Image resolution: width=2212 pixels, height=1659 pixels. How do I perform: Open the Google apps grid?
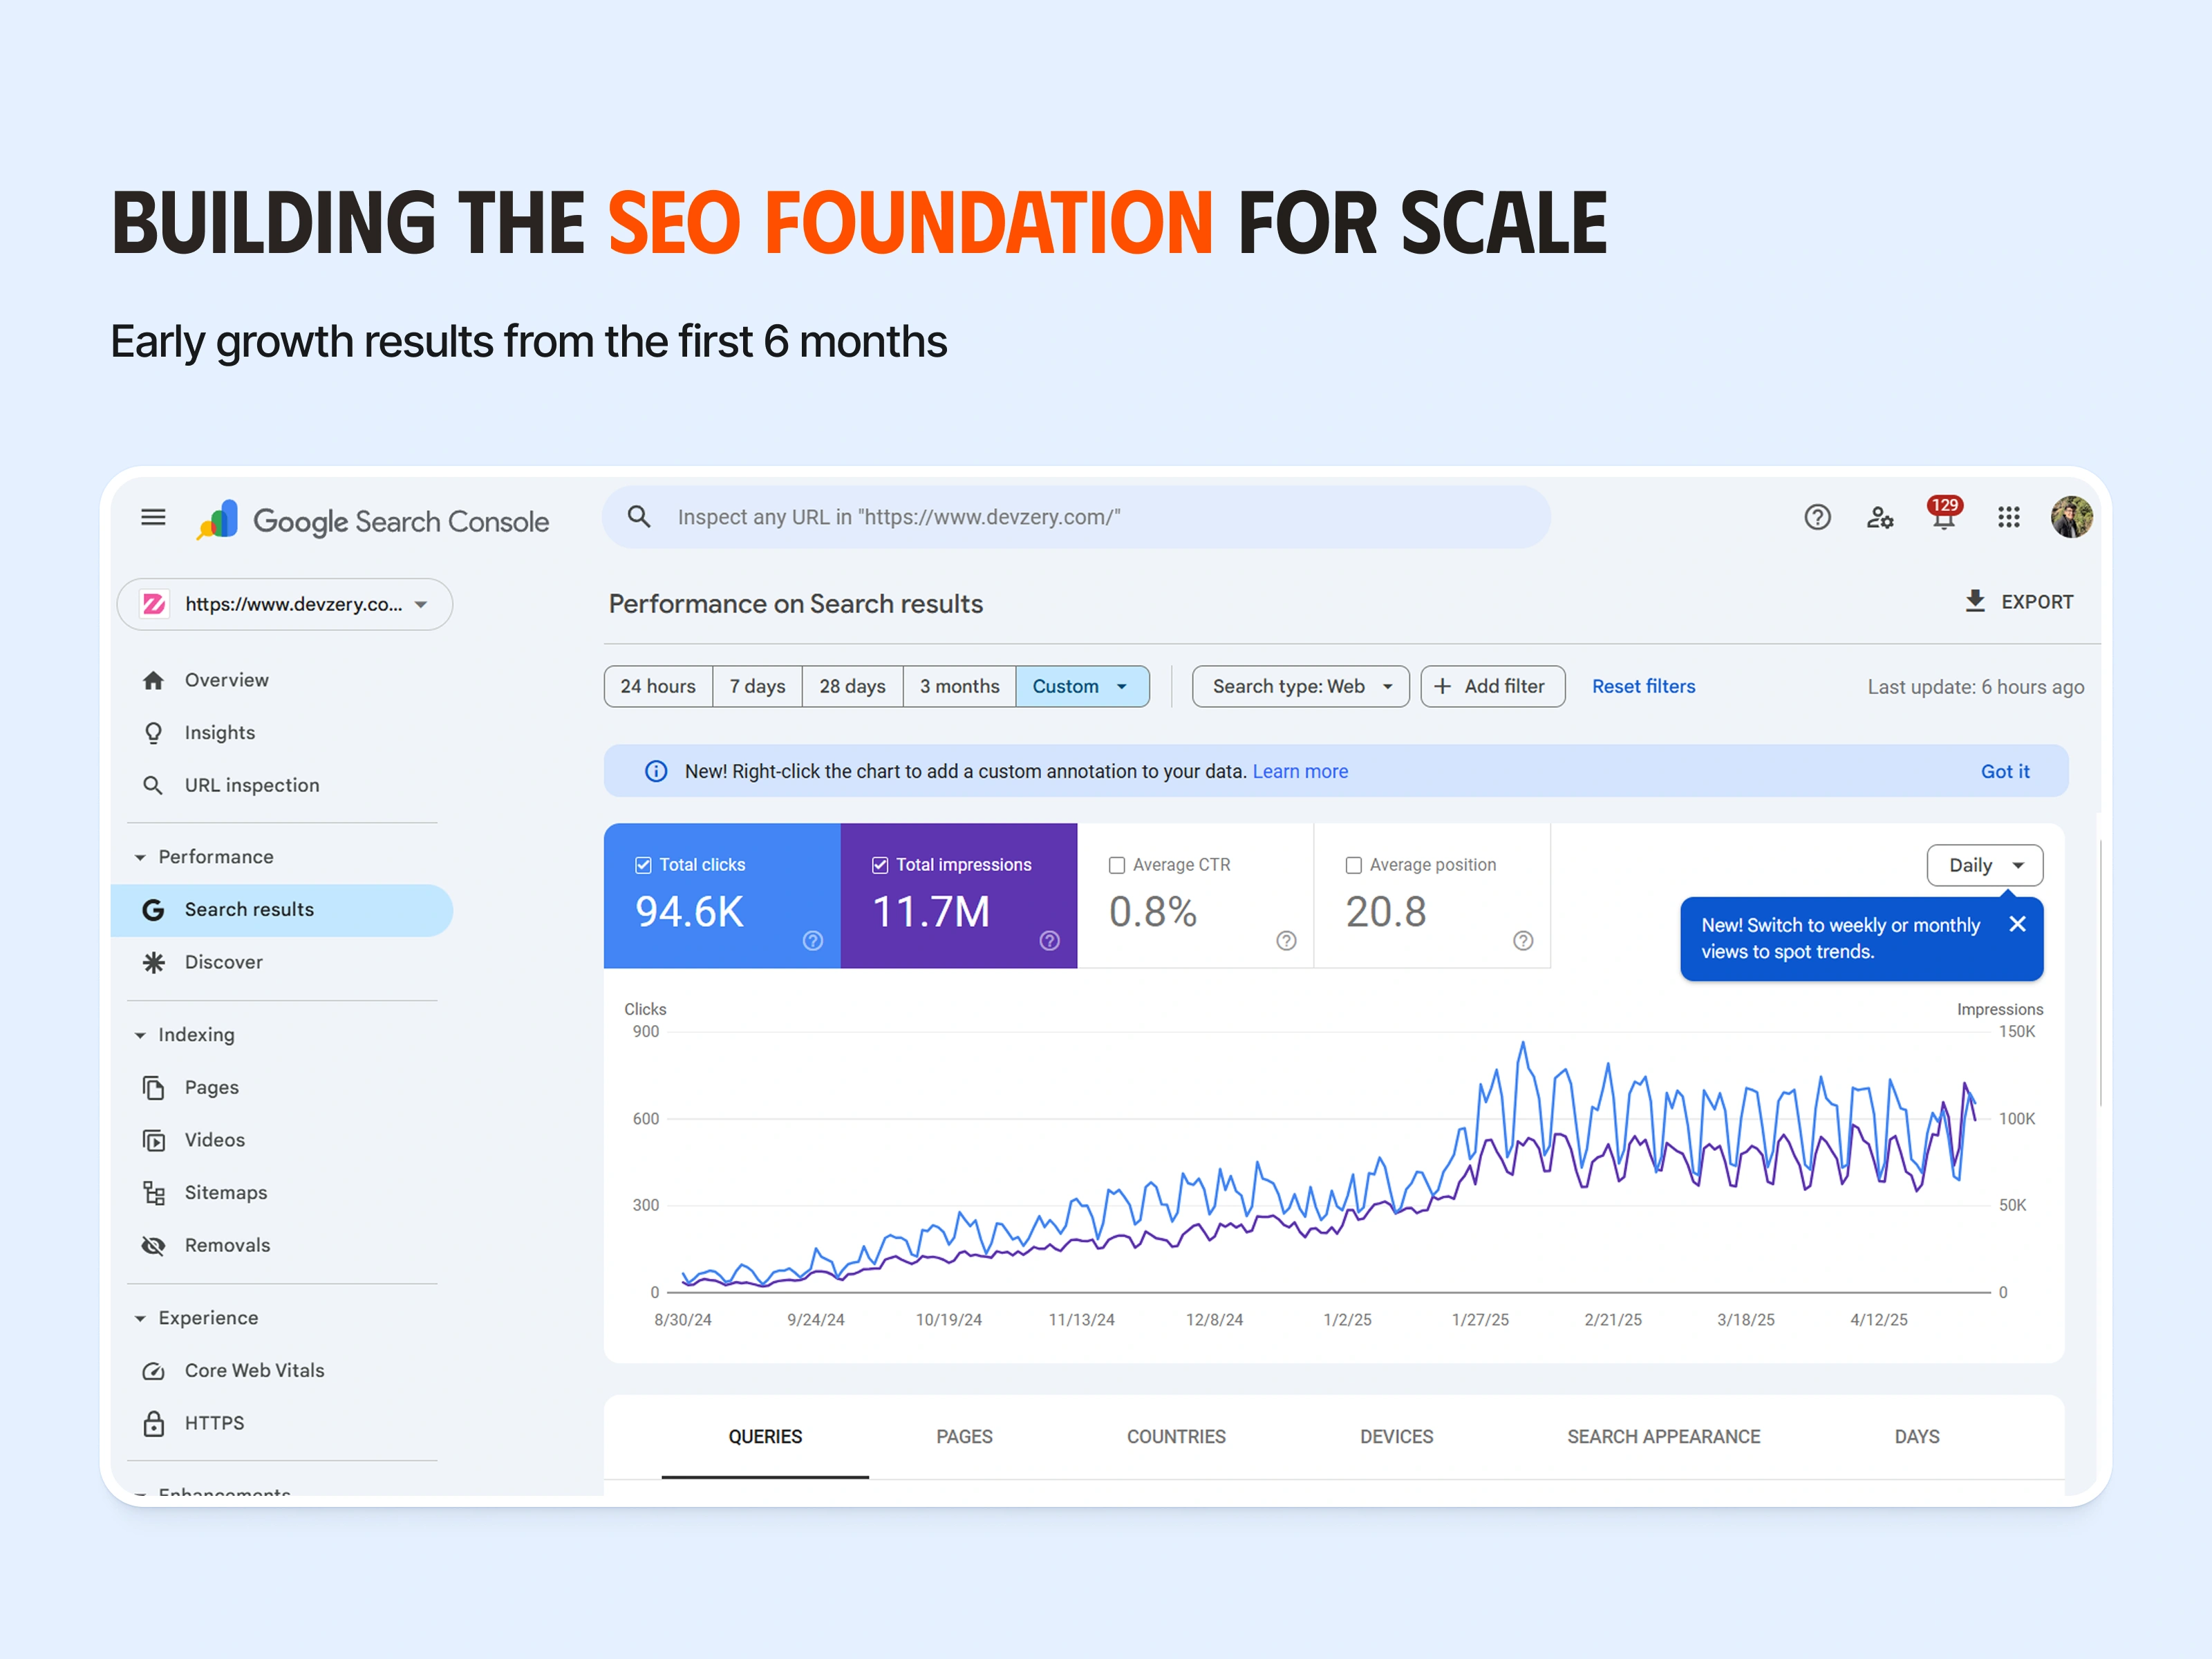[2008, 517]
